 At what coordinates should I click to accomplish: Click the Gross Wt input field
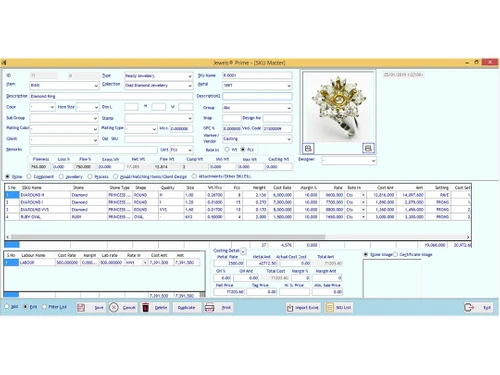110,167
